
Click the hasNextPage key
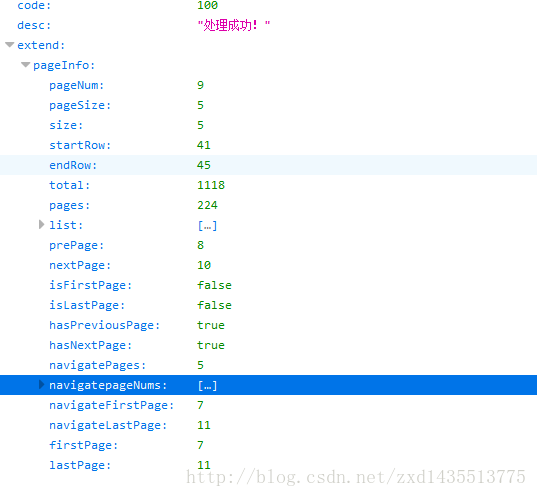click(90, 345)
